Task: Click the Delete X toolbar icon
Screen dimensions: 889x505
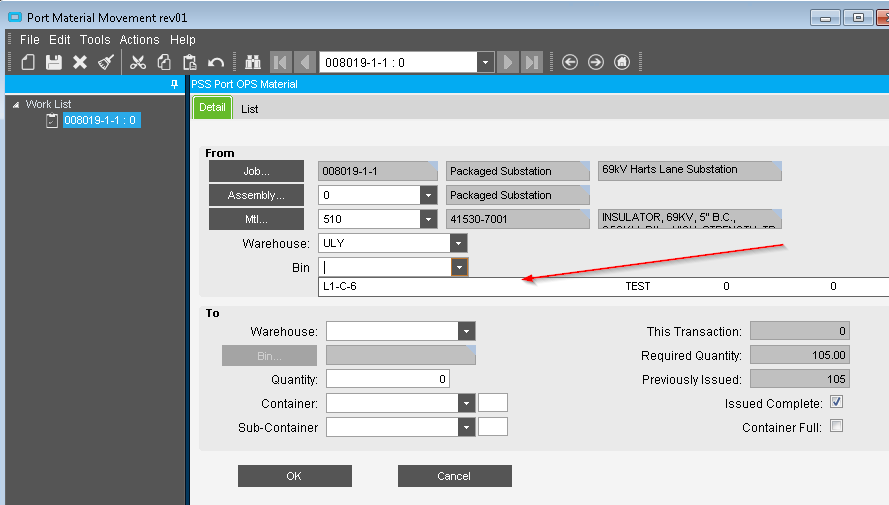Action: (x=80, y=62)
